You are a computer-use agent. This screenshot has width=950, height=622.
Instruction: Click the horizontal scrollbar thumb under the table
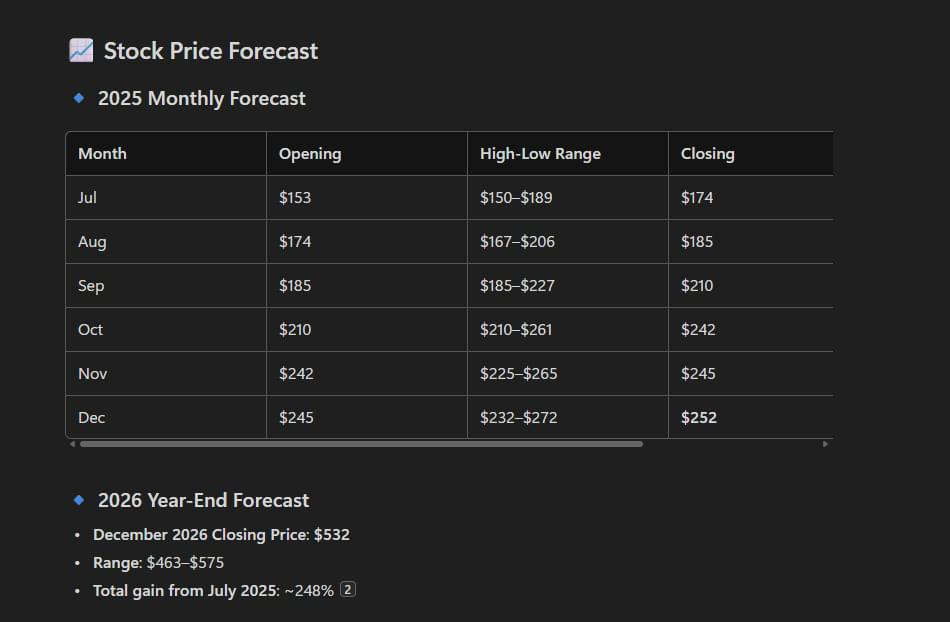(x=361, y=444)
